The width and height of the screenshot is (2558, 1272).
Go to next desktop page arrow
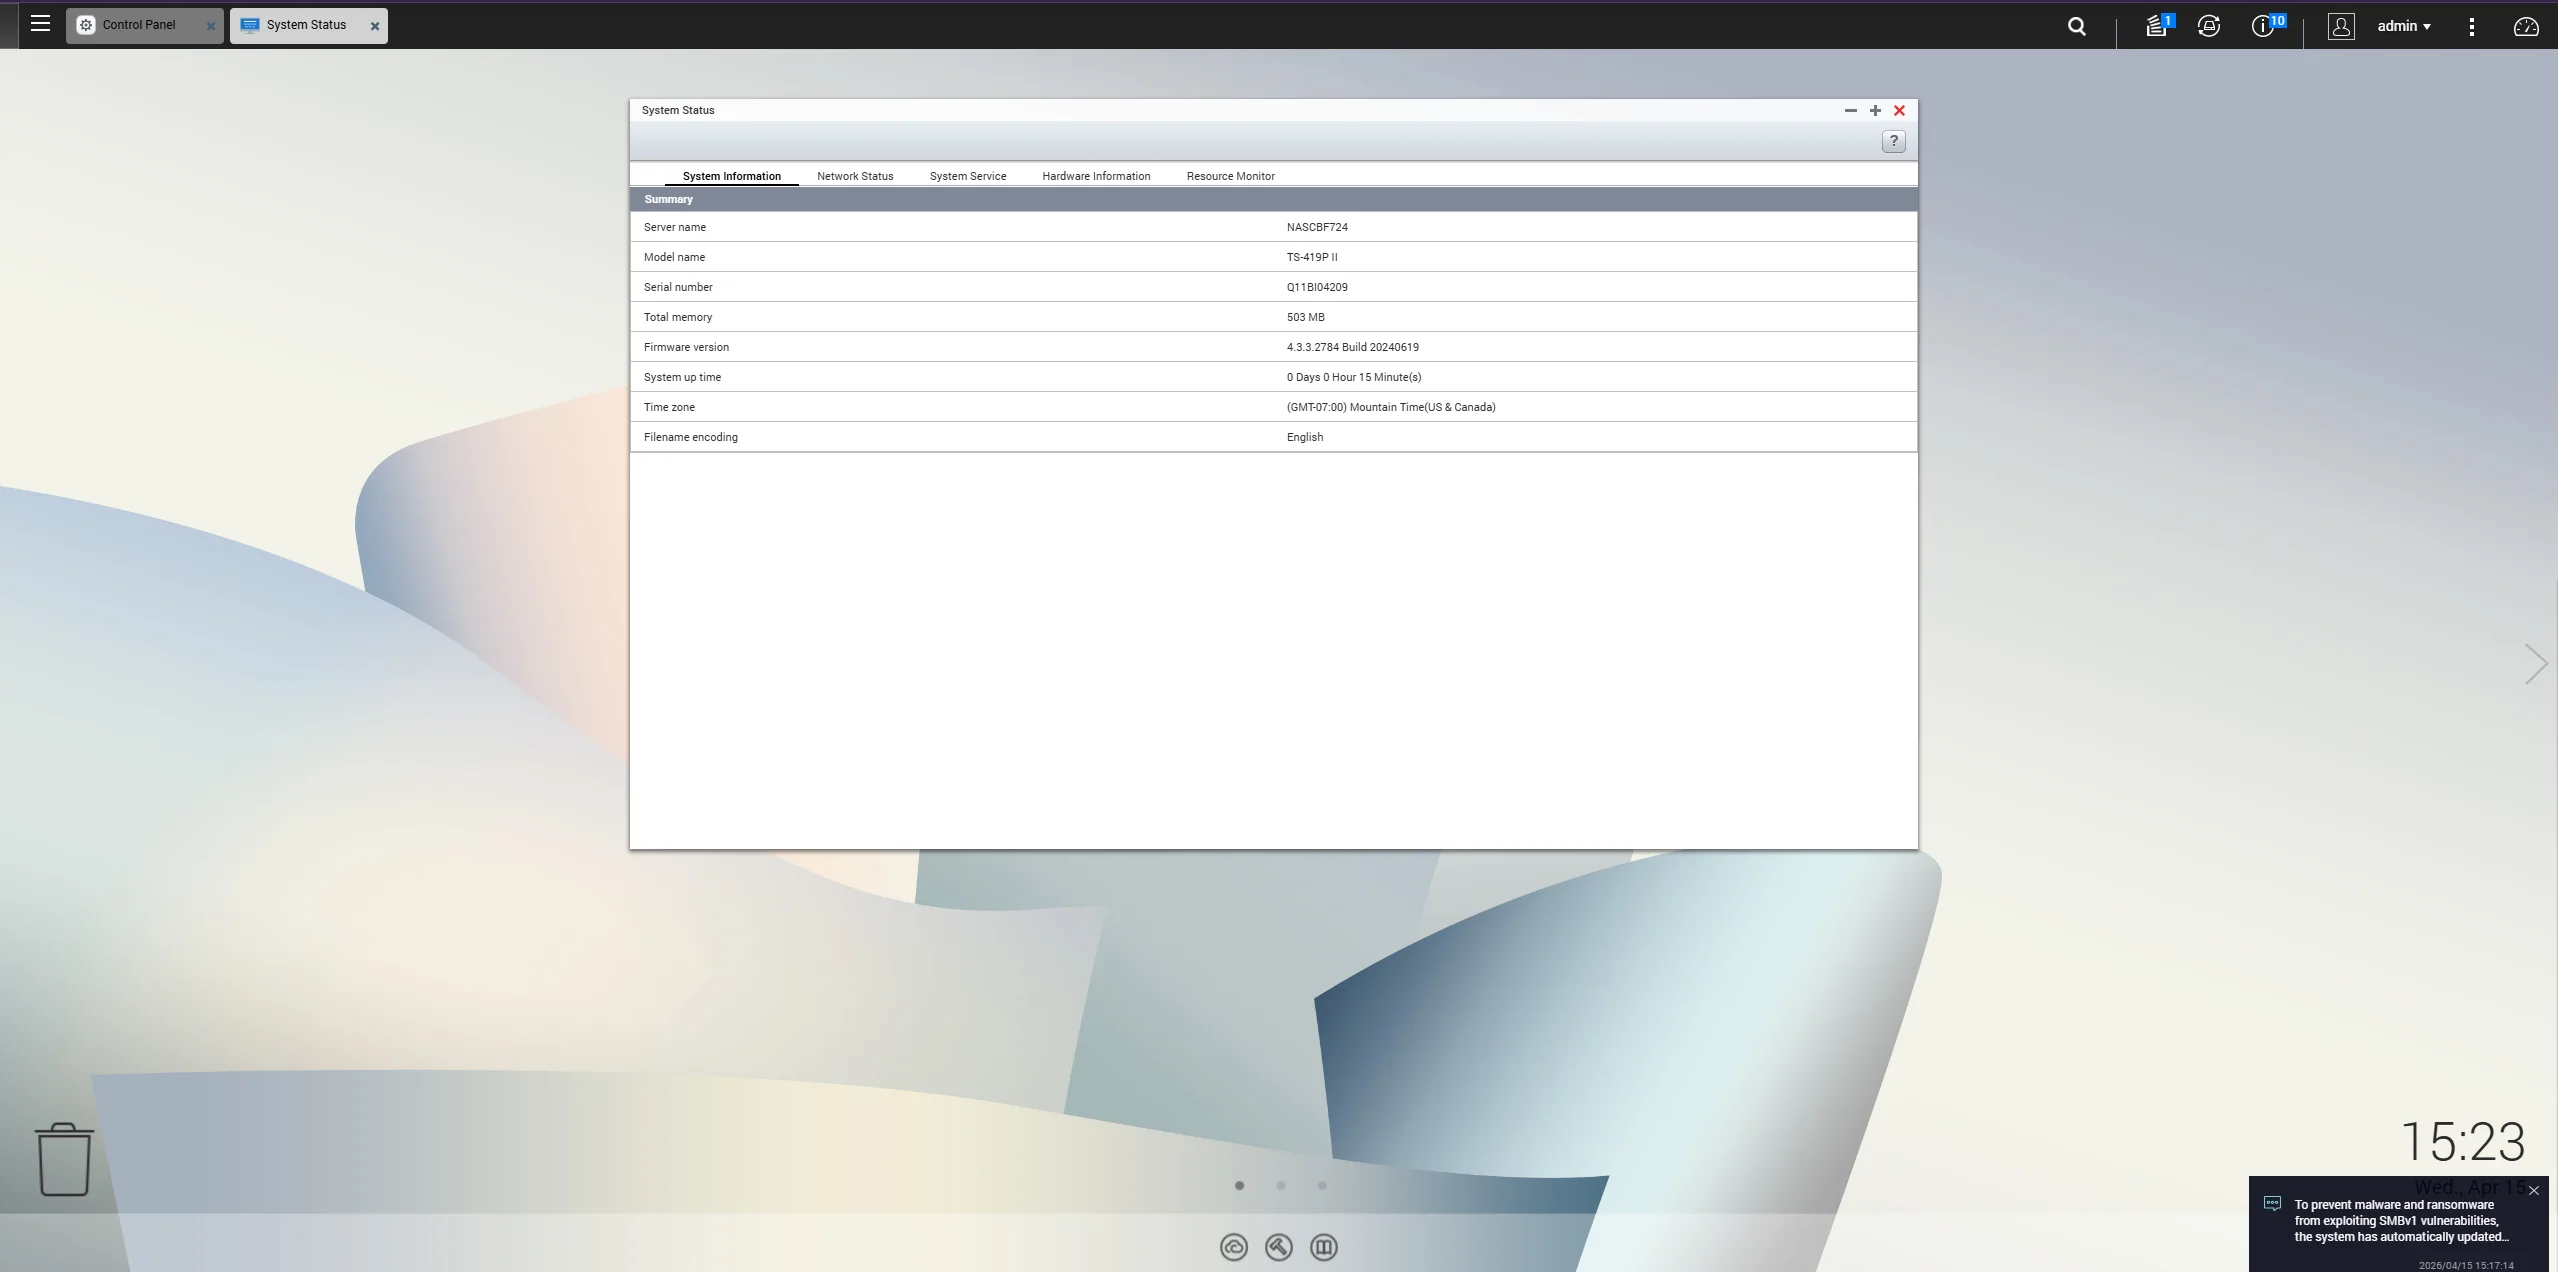2535,664
